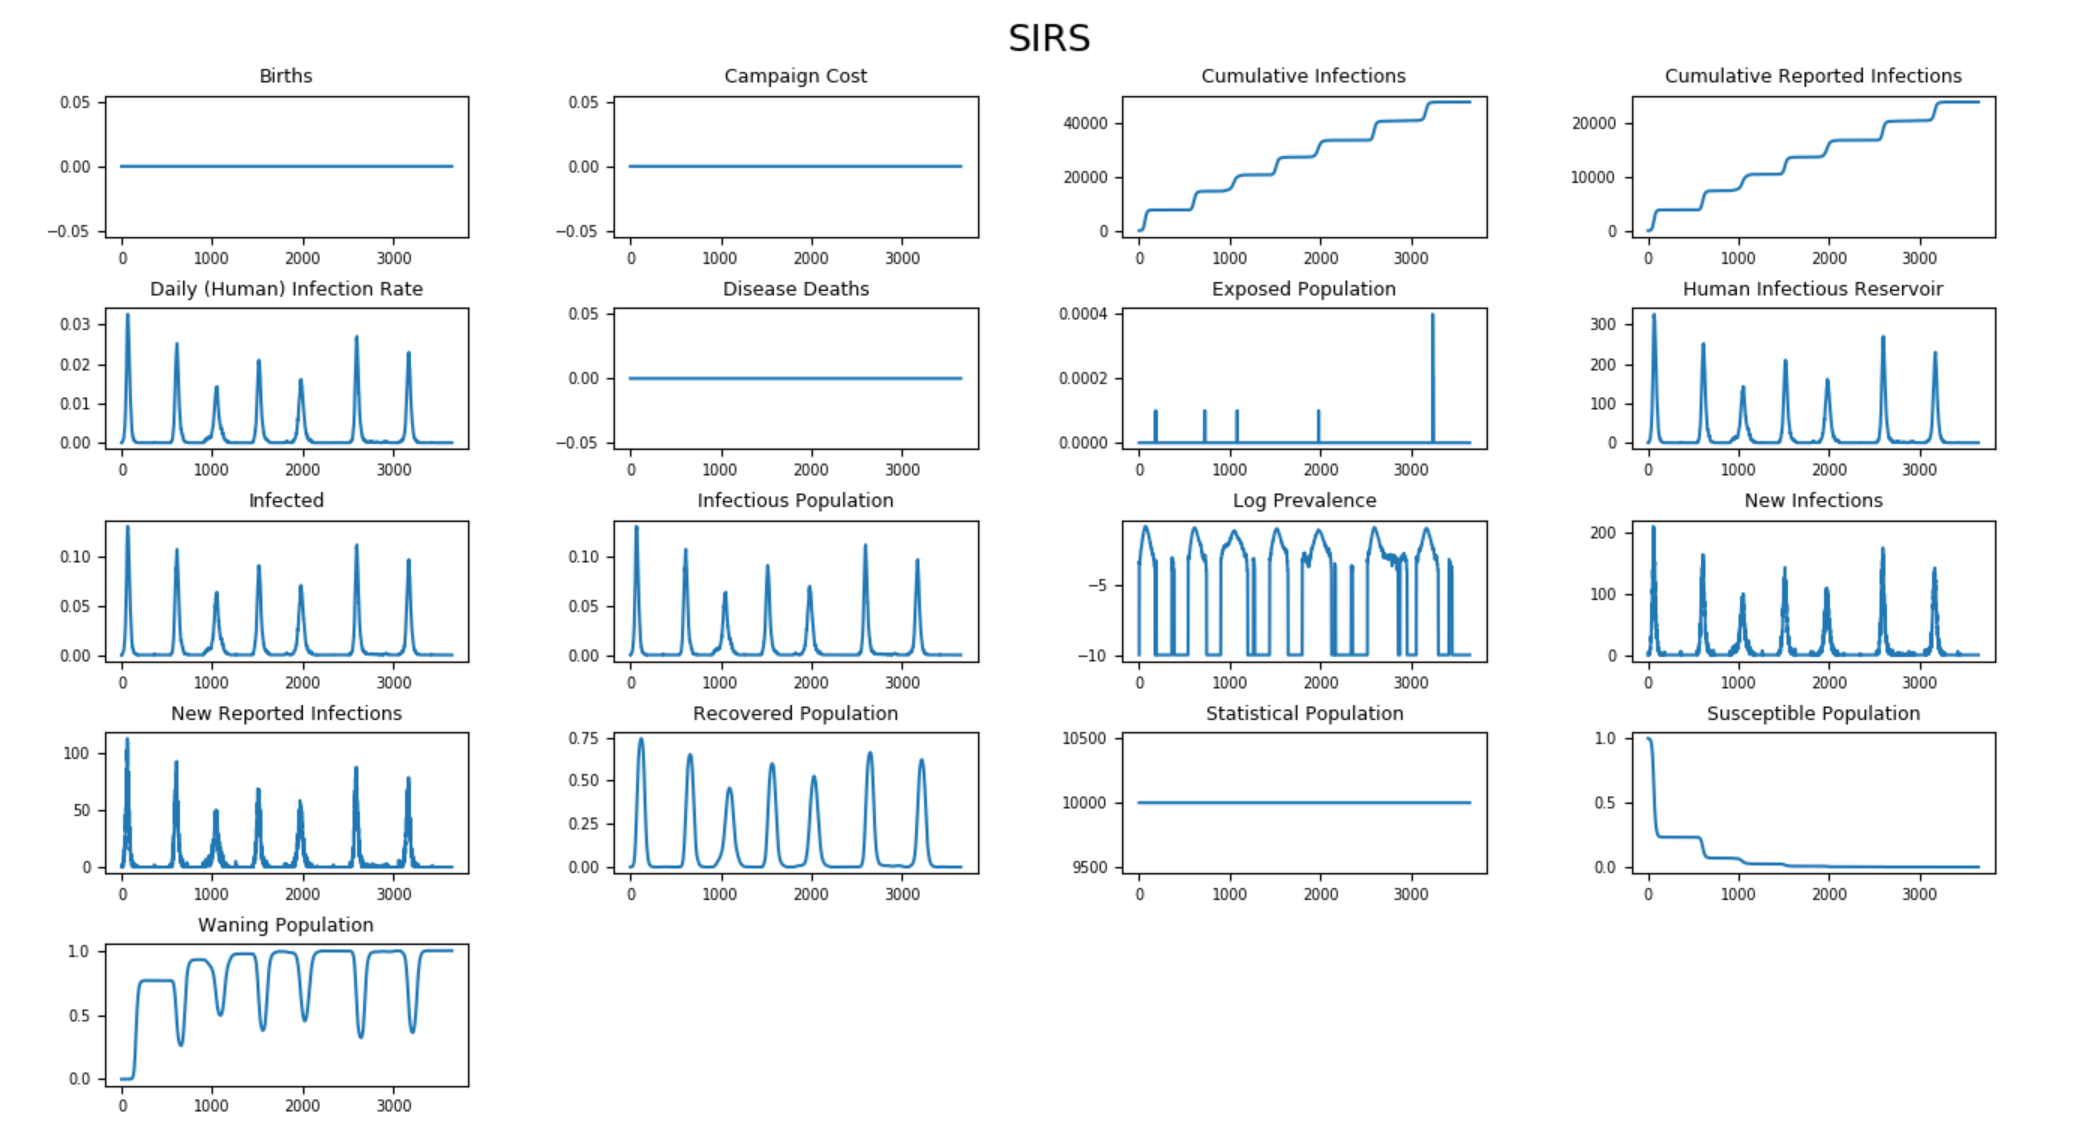This screenshot has width=2100, height=1125.
Task: Click the Disease Deaths flat line plot
Action: tap(795, 378)
